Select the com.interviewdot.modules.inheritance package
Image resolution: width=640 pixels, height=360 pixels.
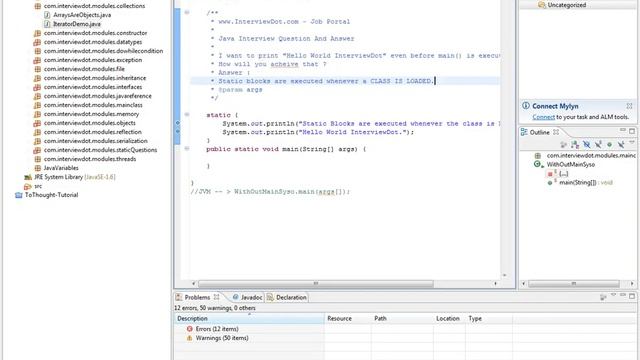pos(95,78)
